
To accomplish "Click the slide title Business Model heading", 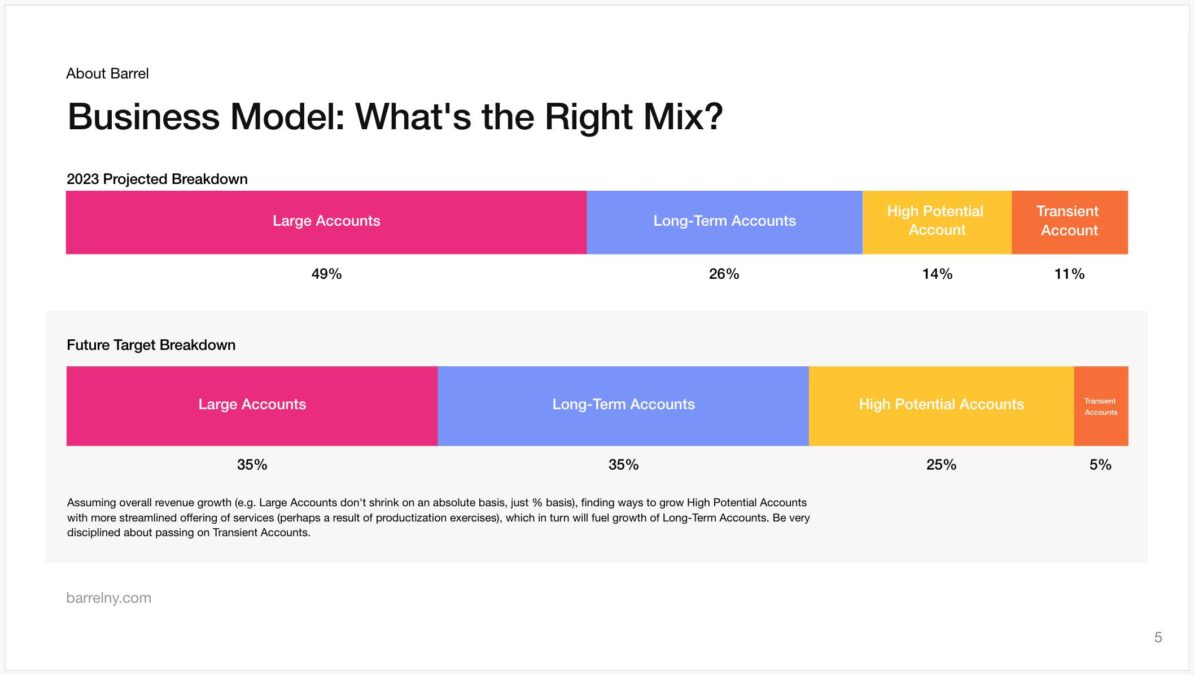I will pyautogui.click(x=394, y=117).
